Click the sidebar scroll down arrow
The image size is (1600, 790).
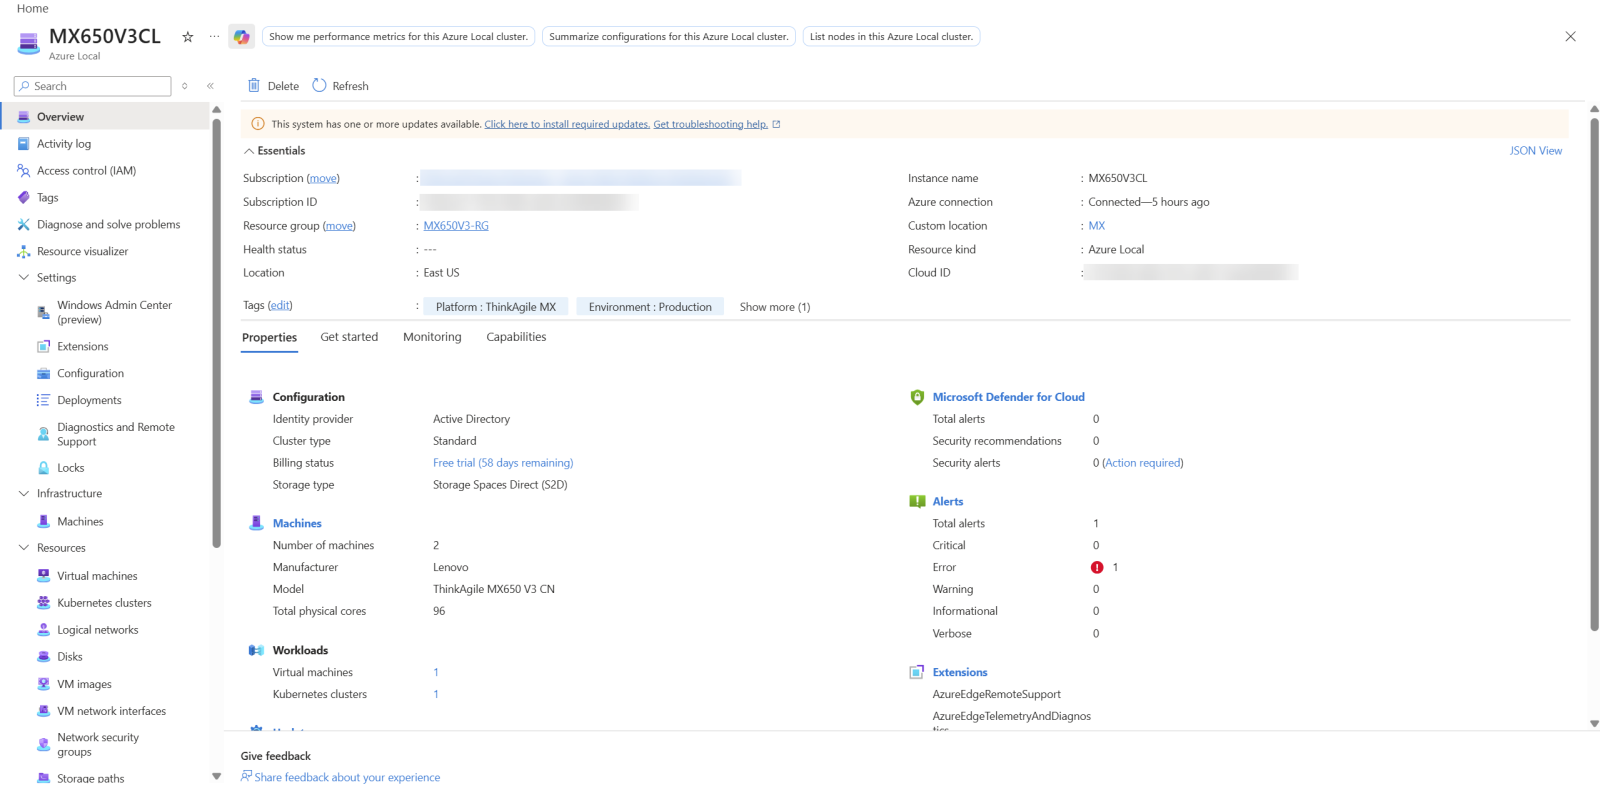tap(216, 776)
